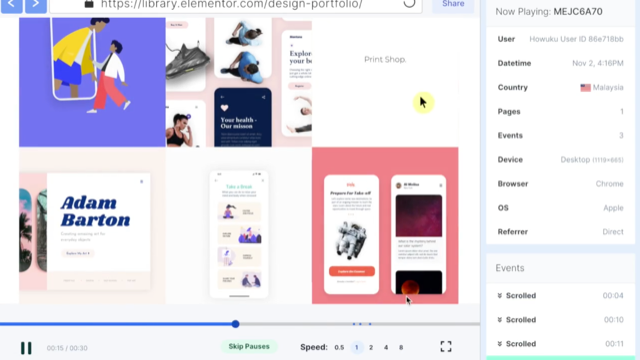Click the lock icon in address bar

pyautogui.click(x=89, y=4)
